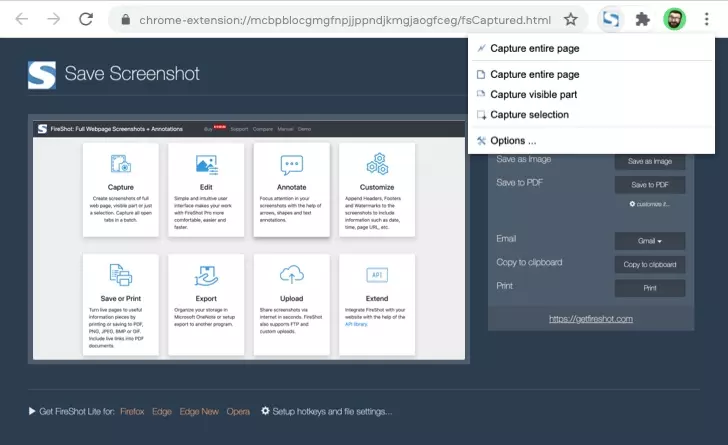Choose Capture selection from the menu
The image size is (728, 445).
(x=592, y=115)
